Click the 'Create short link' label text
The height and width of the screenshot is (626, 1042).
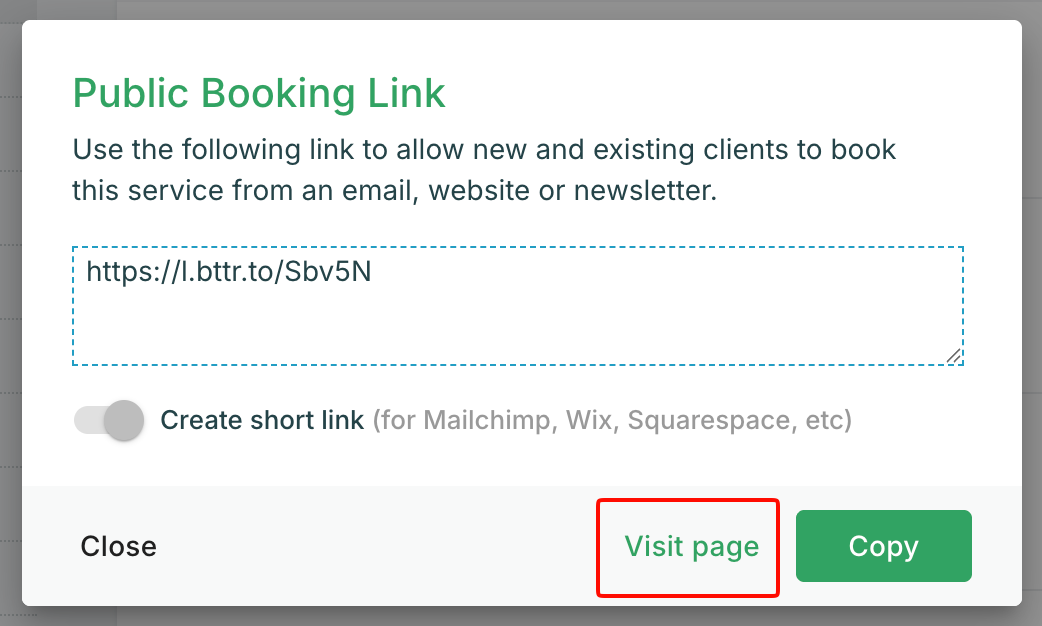pyautogui.click(x=262, y=420)
